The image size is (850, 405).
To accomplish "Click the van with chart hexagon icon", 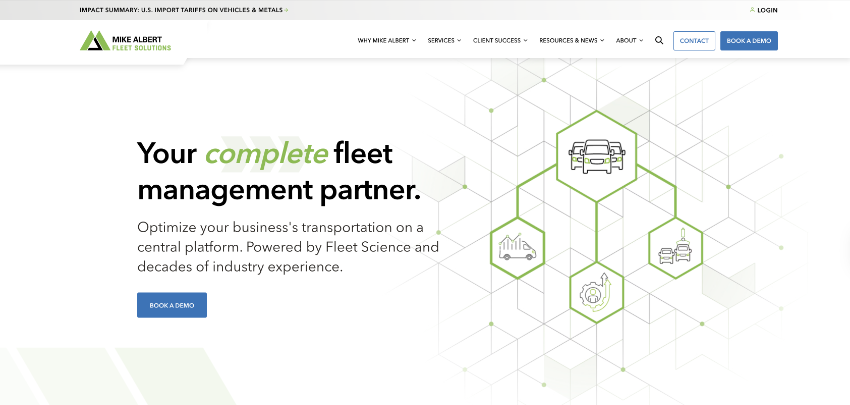I will pyautogui.click(x=517, y=246).
